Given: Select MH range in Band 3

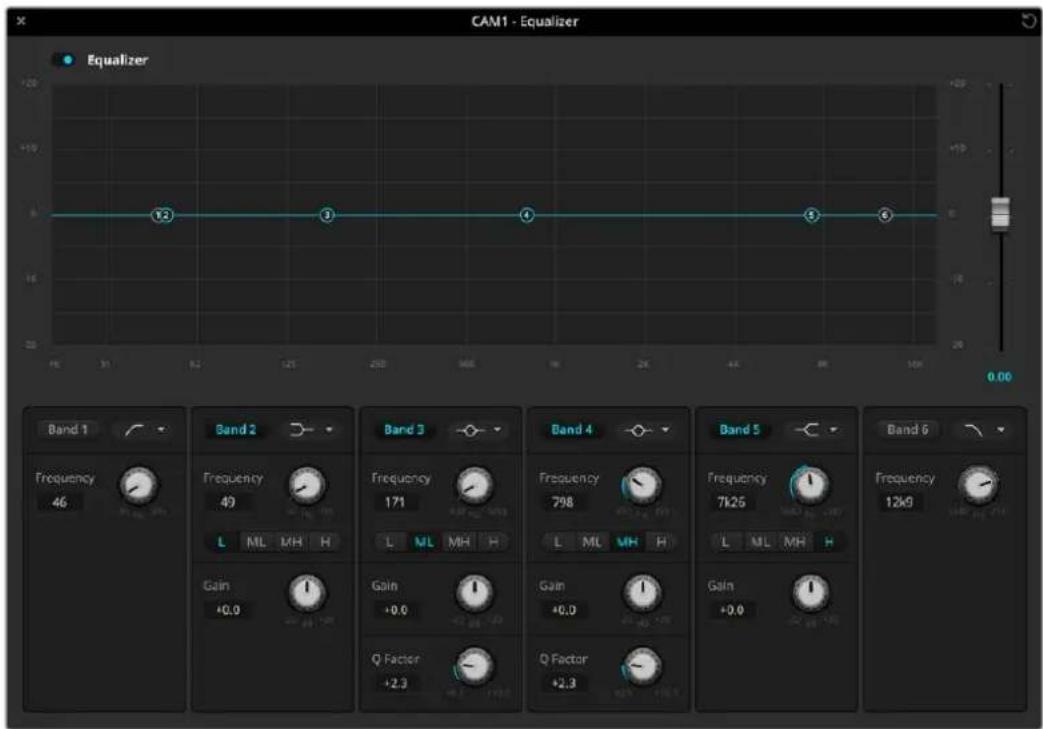Looking at the screenshot, I should coord(459,542).
